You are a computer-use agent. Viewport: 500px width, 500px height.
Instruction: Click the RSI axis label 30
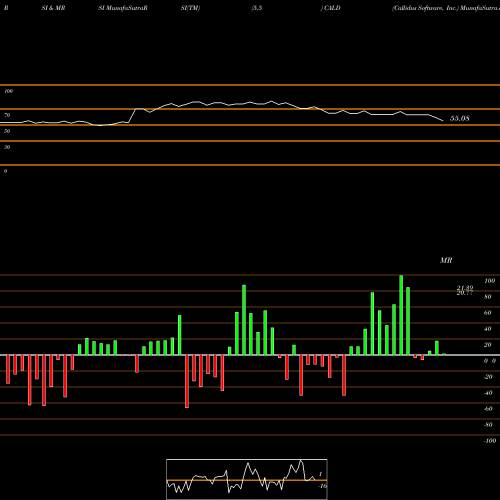point(7,147)
